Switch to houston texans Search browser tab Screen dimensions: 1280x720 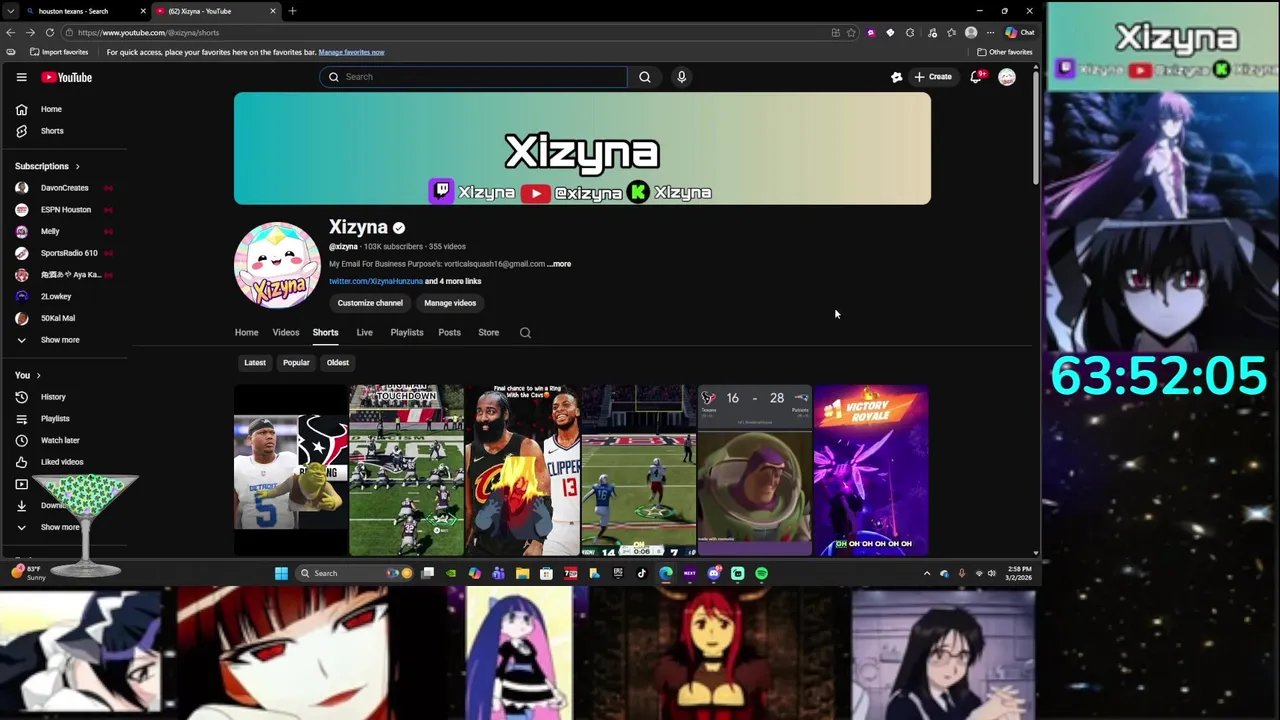84,11
